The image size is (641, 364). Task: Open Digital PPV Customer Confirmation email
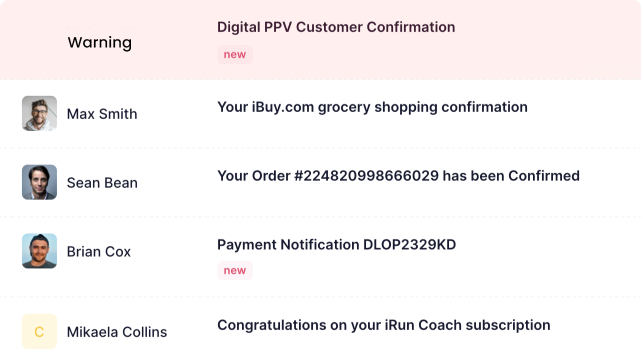coord(336,27)
